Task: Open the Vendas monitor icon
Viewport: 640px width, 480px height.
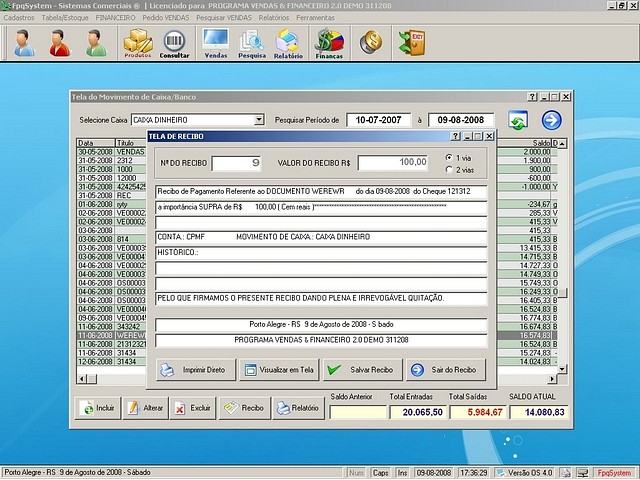Action: (215, 42)
